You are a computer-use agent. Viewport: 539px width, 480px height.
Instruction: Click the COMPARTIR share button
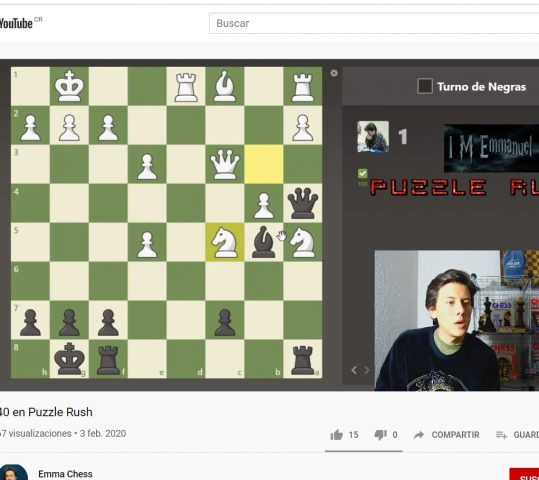coord(447,435)
